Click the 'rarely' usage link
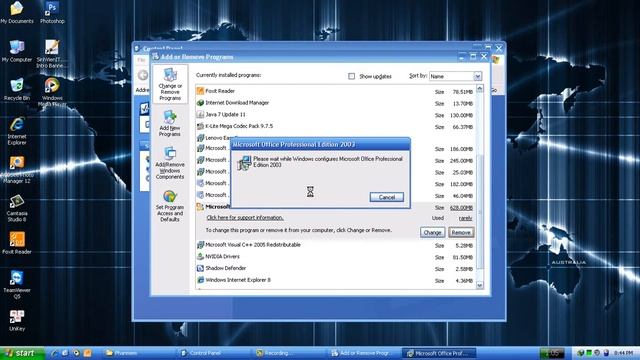 tap(465, 218)
